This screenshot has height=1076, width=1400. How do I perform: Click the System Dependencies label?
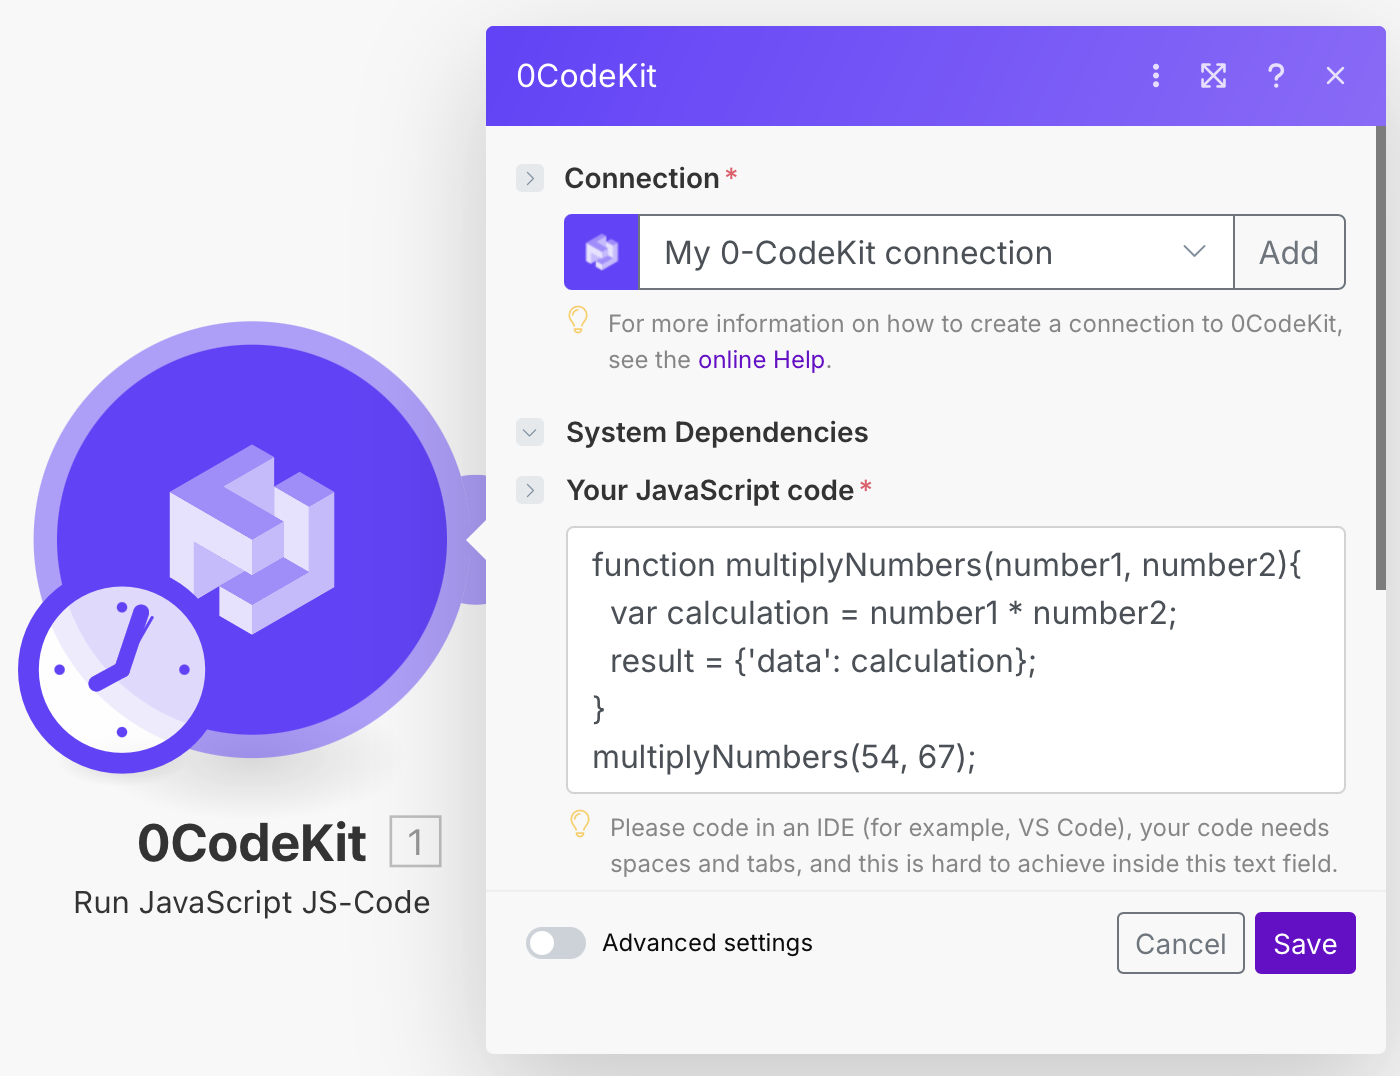click(717, 432)
